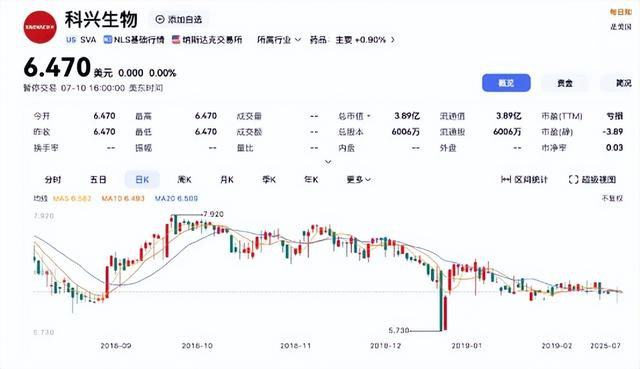
Task: Expand more stock metrics chevron
Action: [x=328, y=162]
